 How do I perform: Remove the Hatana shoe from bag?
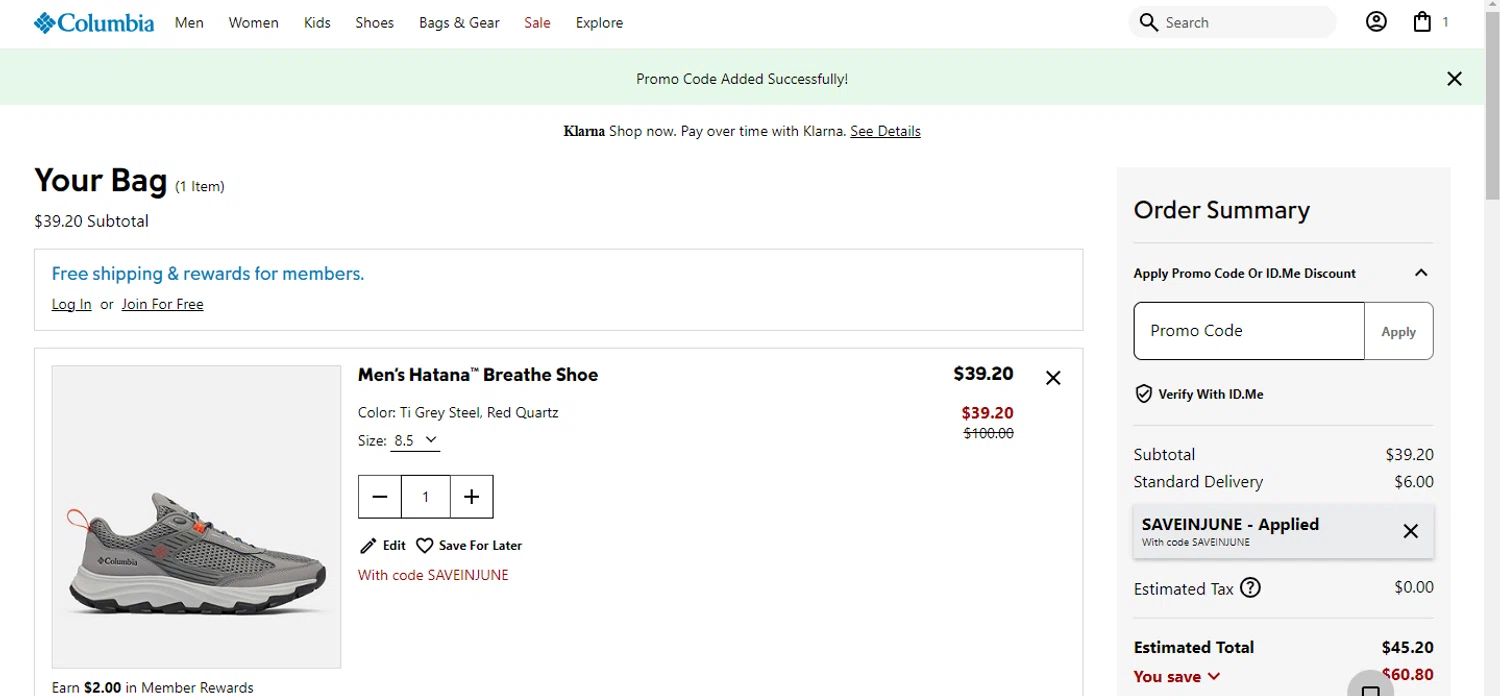pyautogui.click(x=1053, y=378)
